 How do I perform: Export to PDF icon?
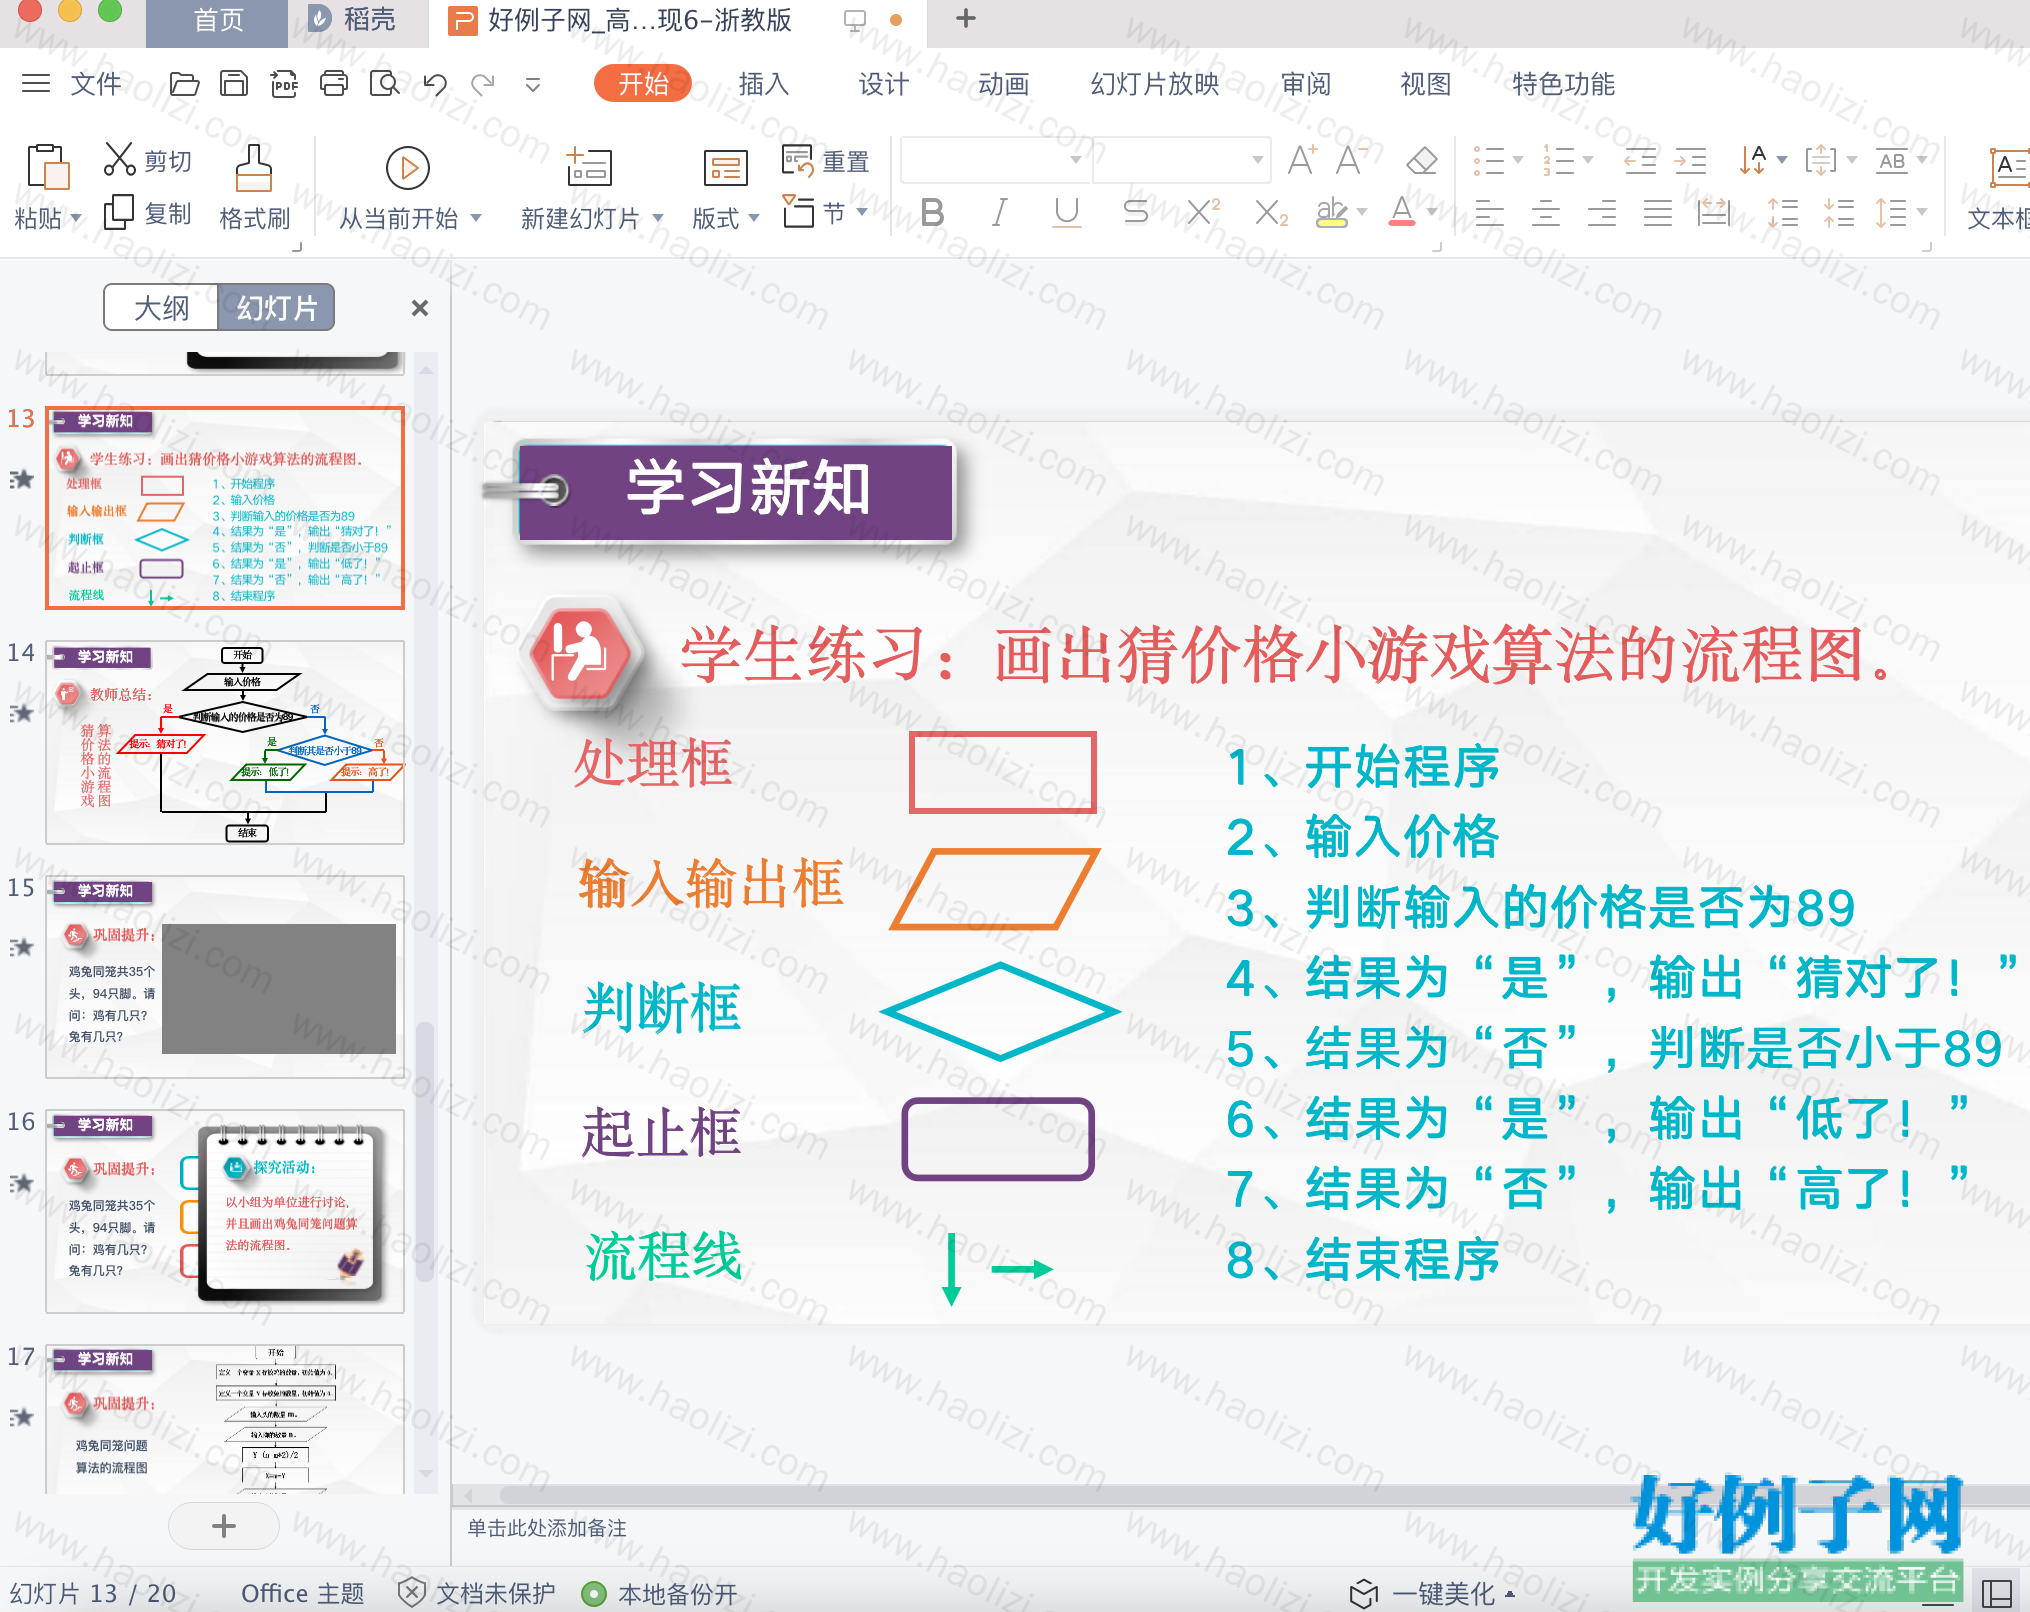[x=284, y=84]
